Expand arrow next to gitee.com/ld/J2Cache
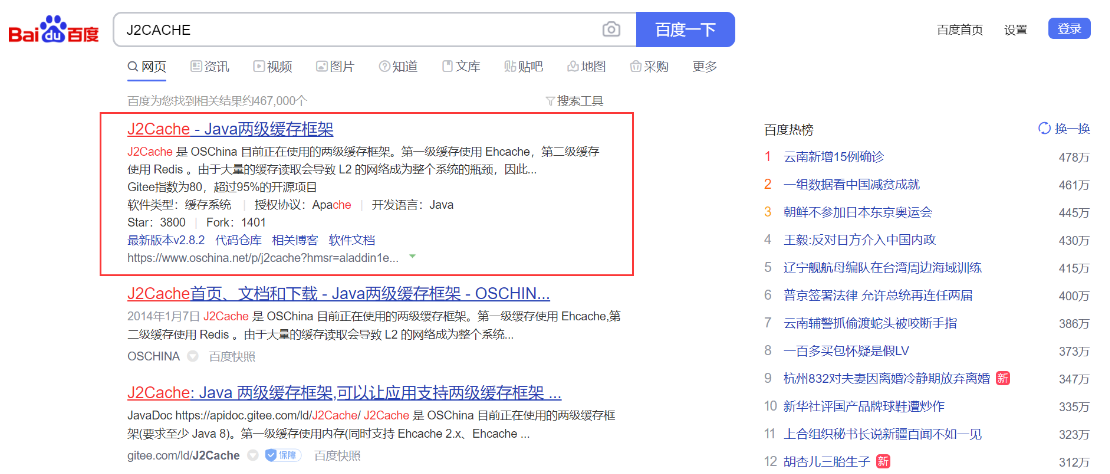Viewport: 1110px width, 474px height. (x=252, y=455)
